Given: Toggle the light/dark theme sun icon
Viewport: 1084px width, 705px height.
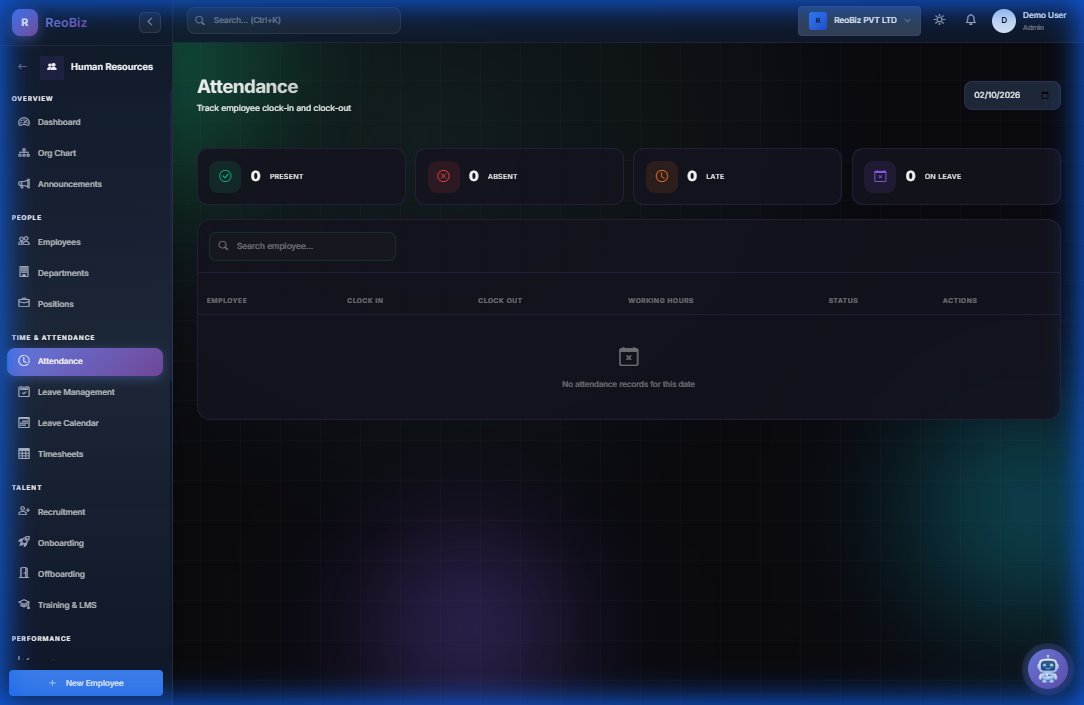Looking at the screenshot, I should (939, 20).
